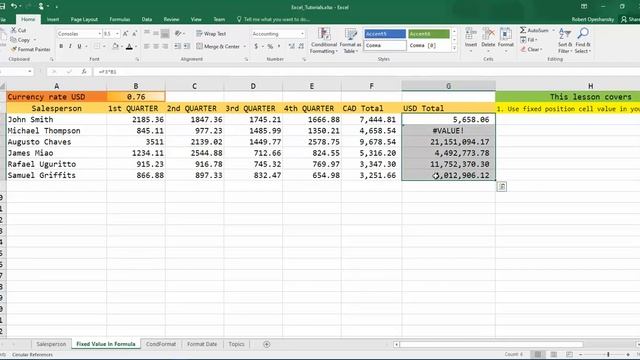The width and height of the screenshot is (640, 360).
Task: Toggle Underline formatting
Action: (x=79, y=46)
